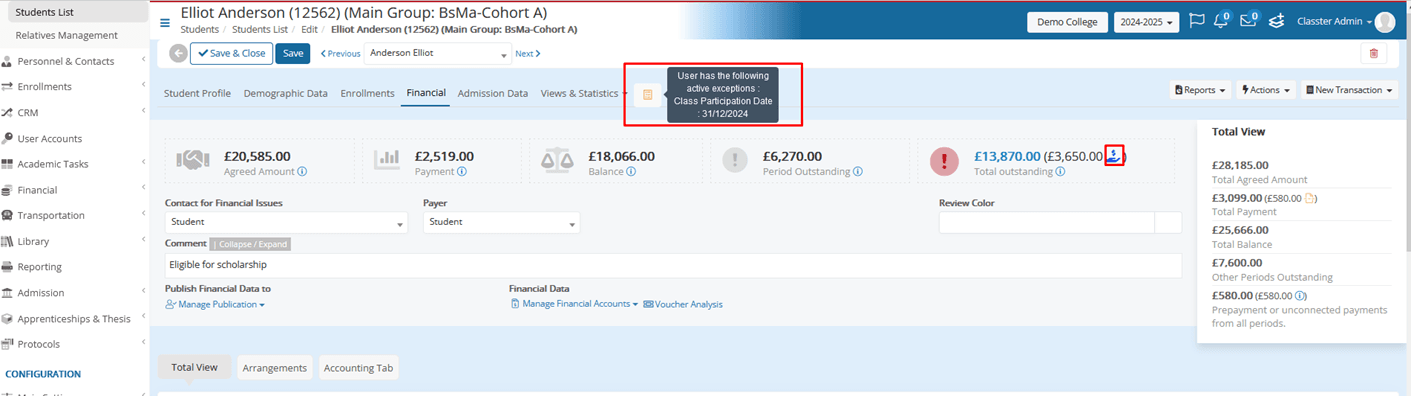Switch to the Admission Data tab
The height and width of the screenshot is (396, 1411).
(x=493, y=93)
